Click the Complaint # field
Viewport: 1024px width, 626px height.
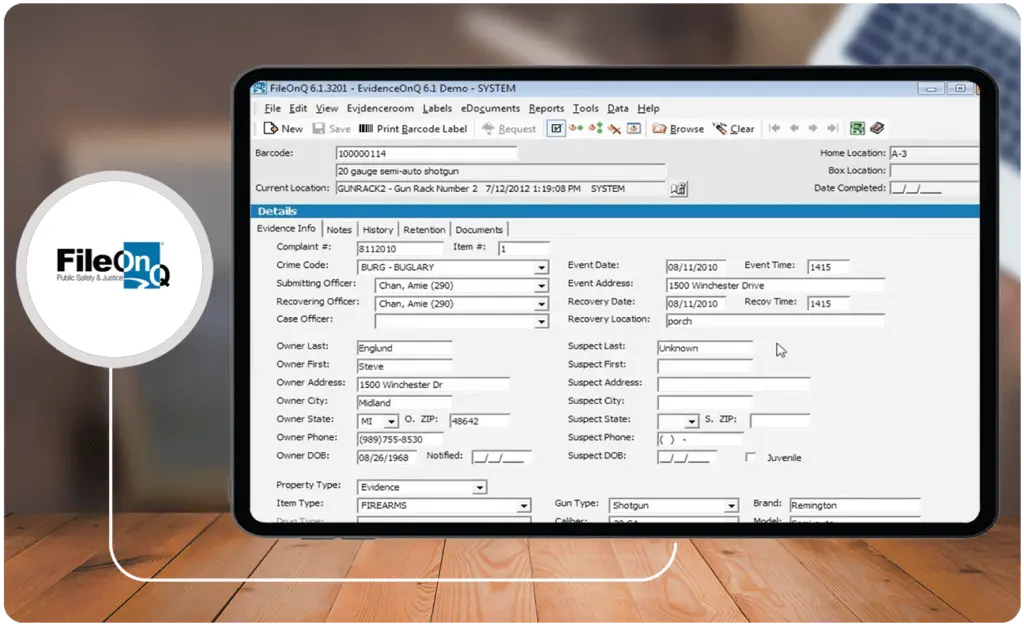(x=400, y=249)
